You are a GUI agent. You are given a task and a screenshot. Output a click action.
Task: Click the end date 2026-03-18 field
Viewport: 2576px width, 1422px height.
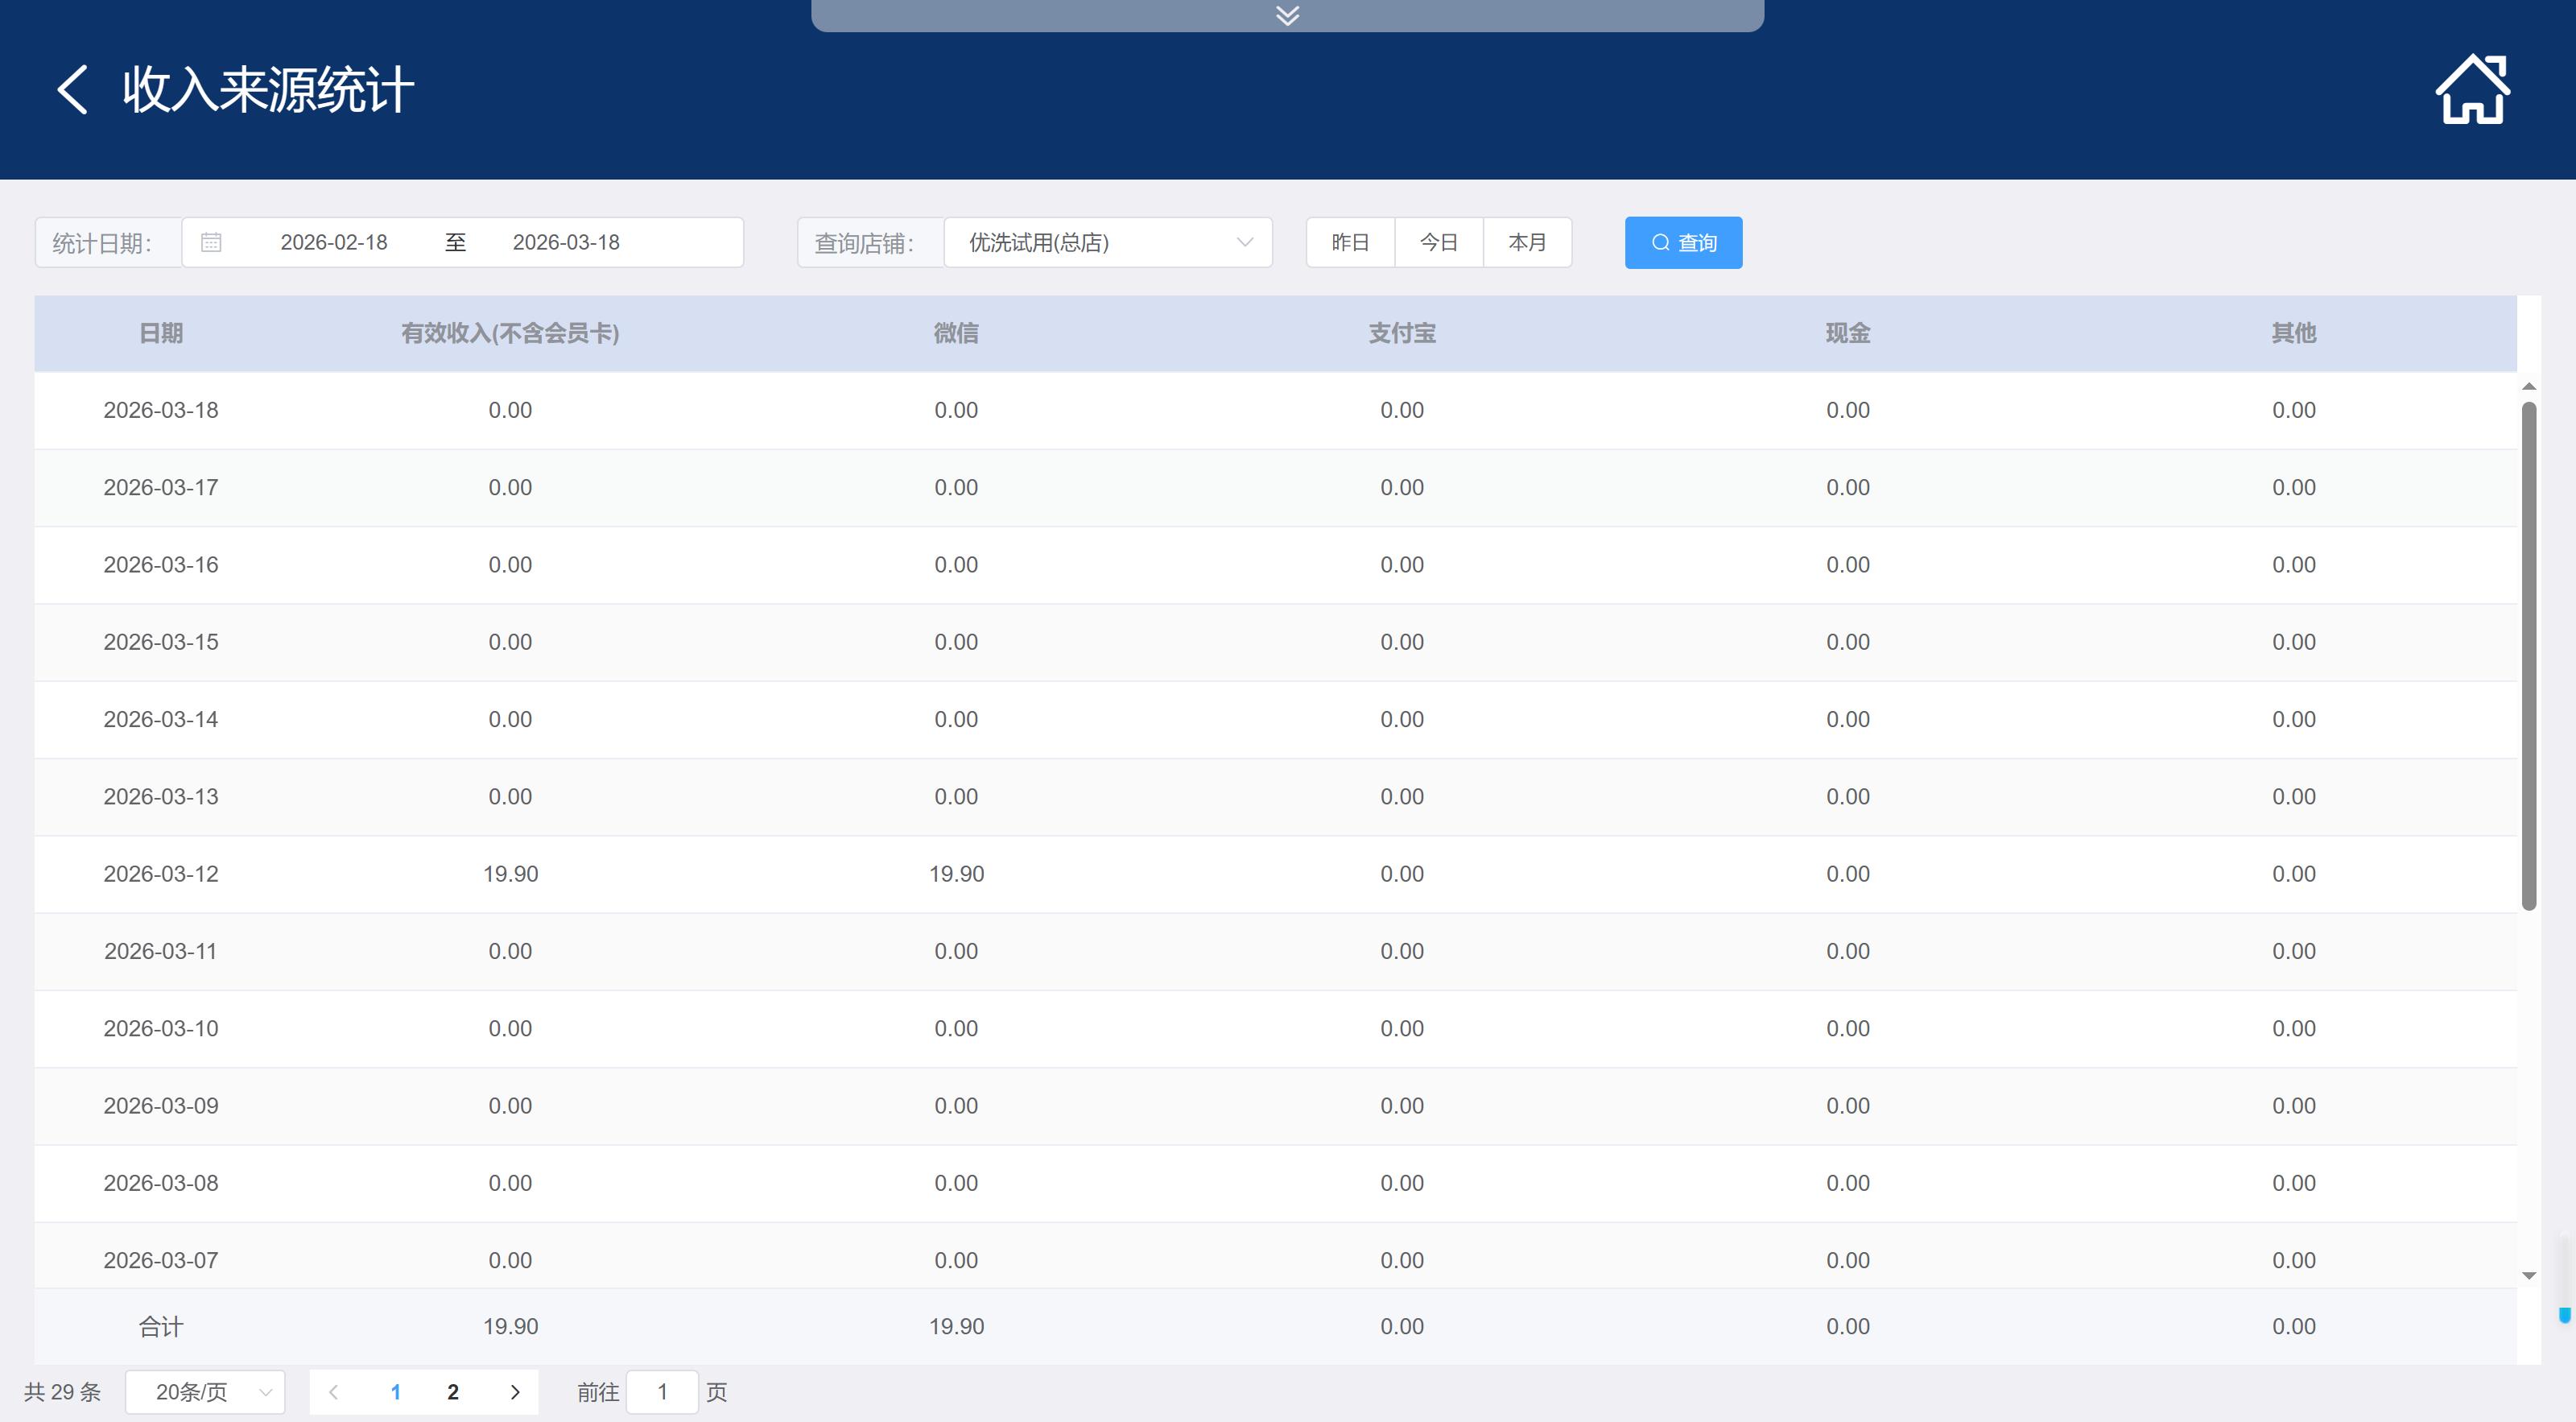[566, 242]
